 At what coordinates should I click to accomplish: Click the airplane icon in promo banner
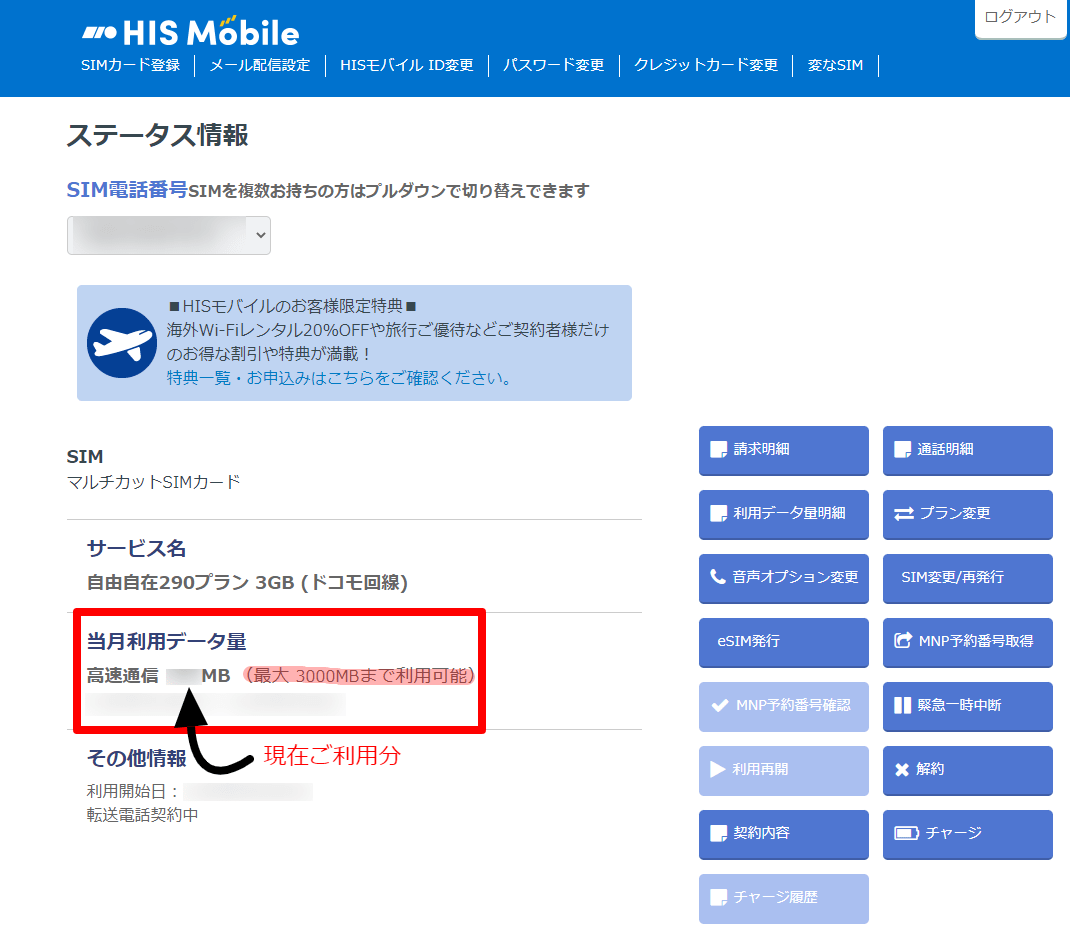122,343
